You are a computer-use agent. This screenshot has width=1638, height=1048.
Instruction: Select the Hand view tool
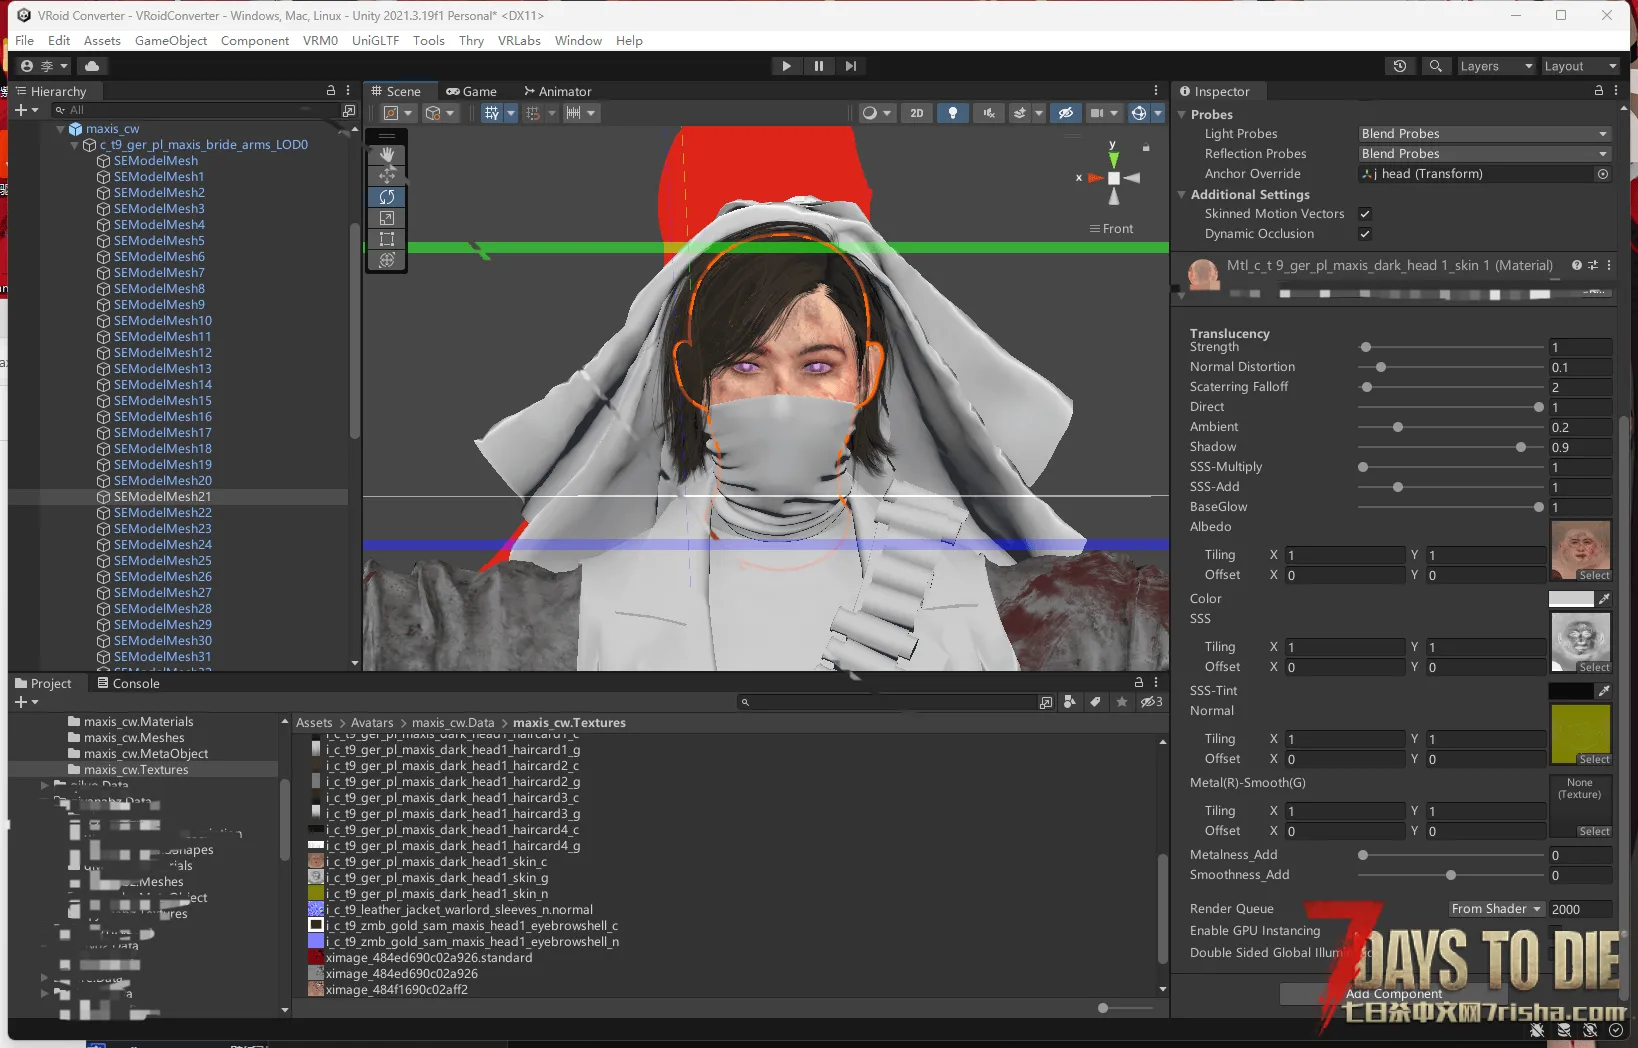click(387, 155)
